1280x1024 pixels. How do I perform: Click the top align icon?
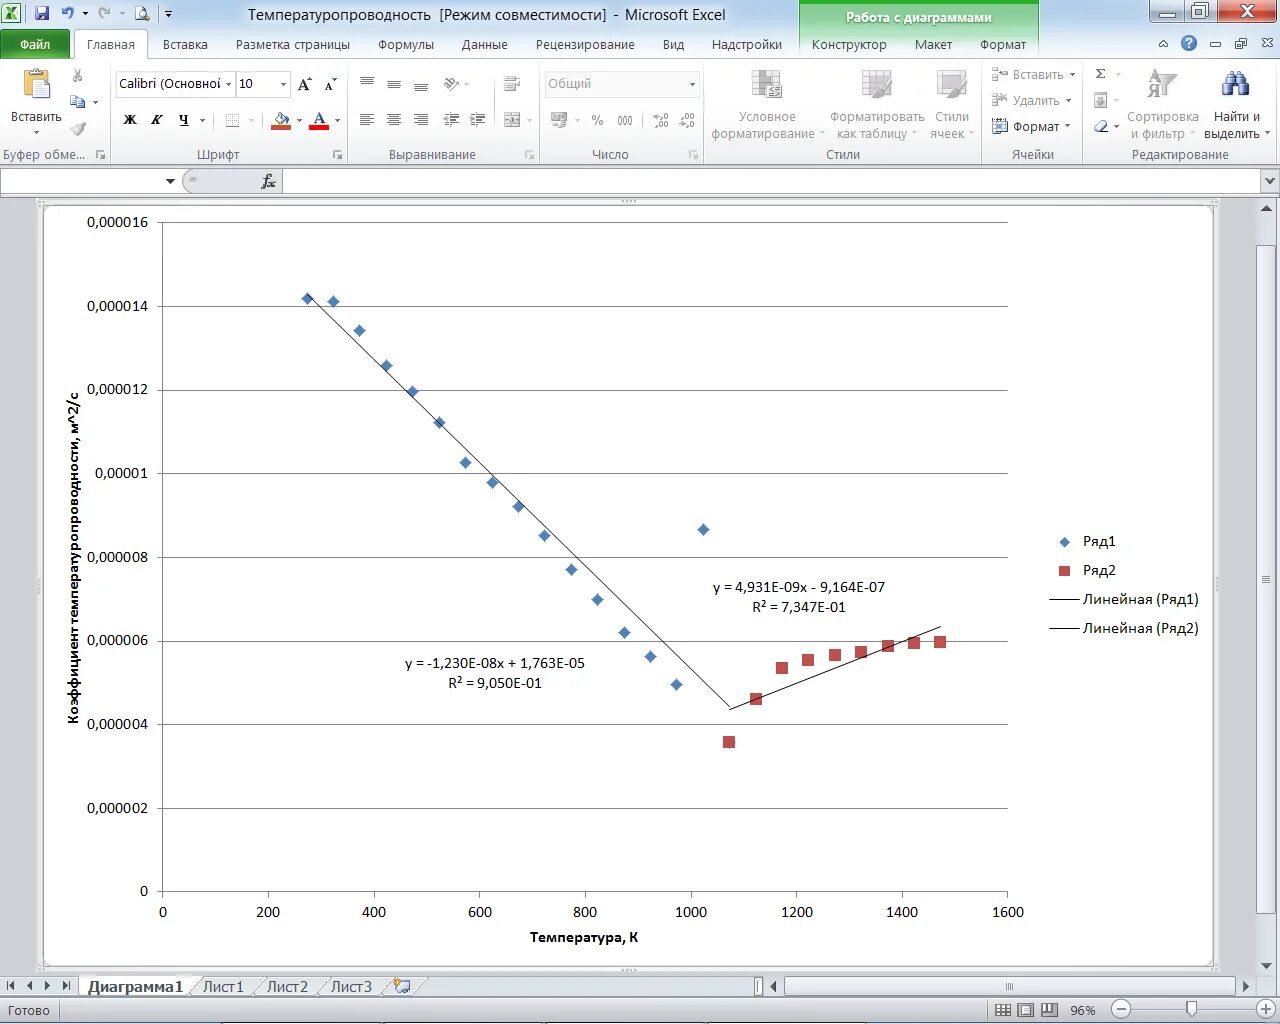(x=367, y=84)
